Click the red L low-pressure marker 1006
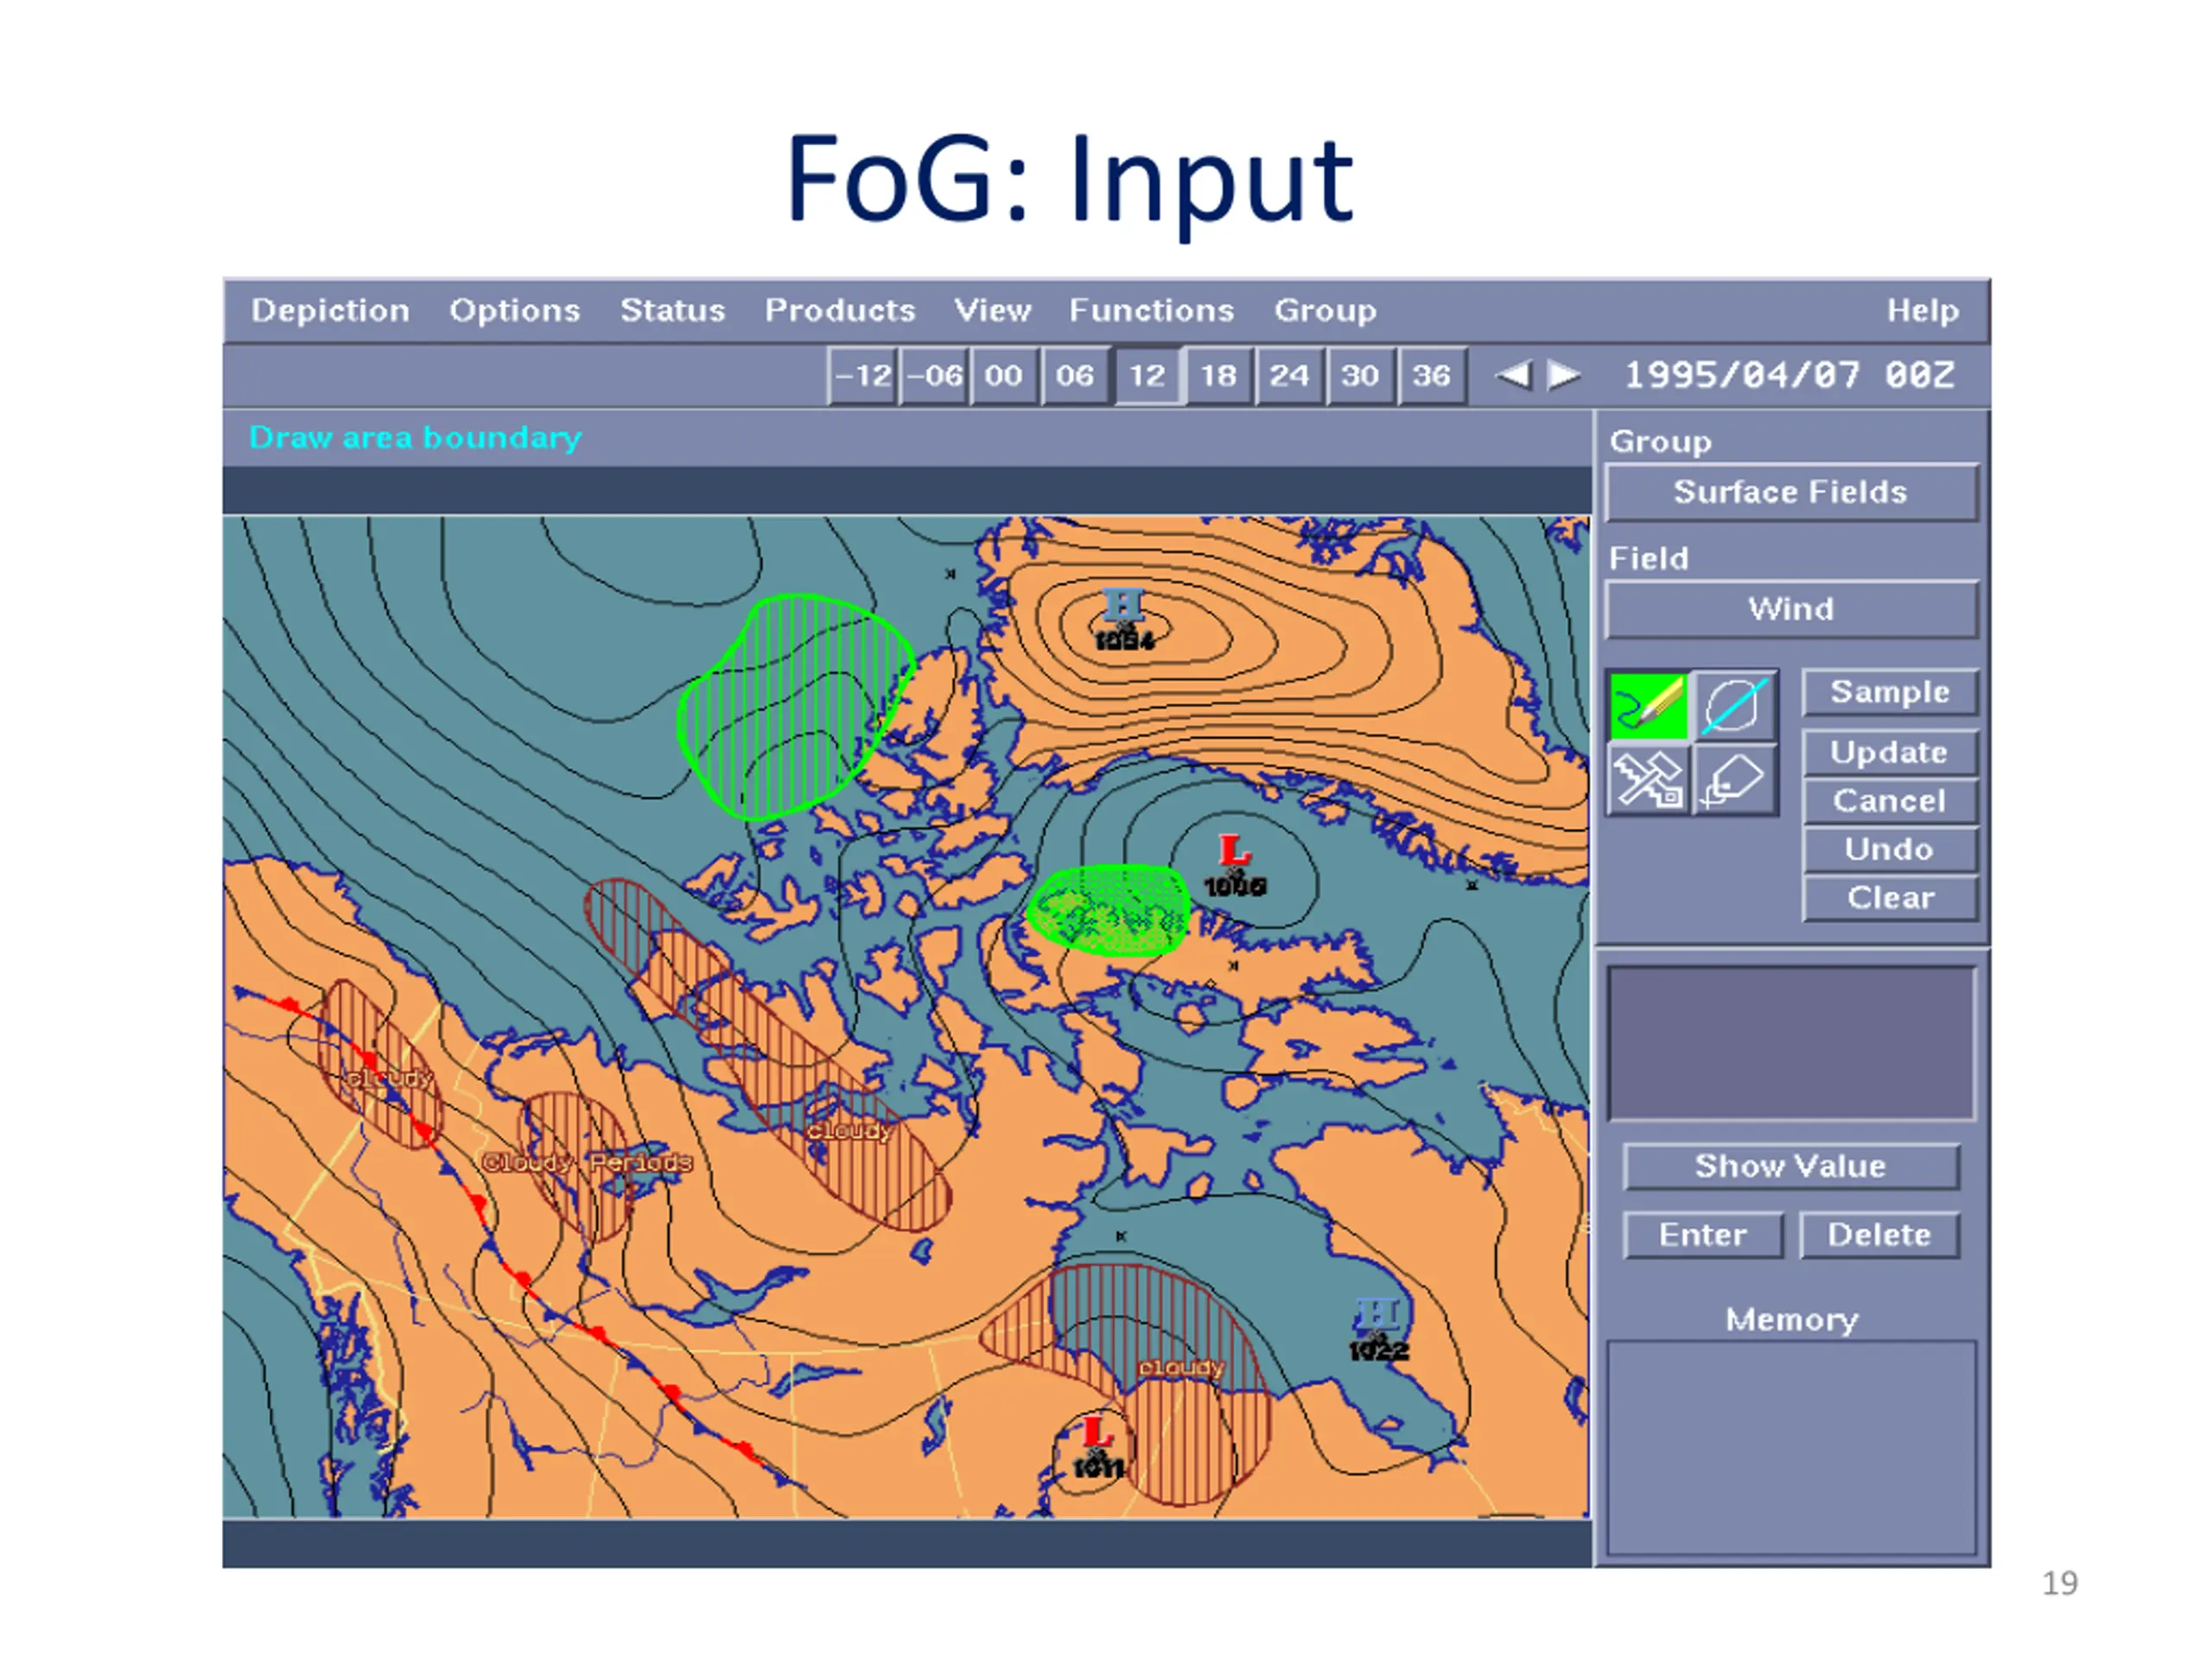This screenshot has height=1659, width=2212. pos(1235,852)
